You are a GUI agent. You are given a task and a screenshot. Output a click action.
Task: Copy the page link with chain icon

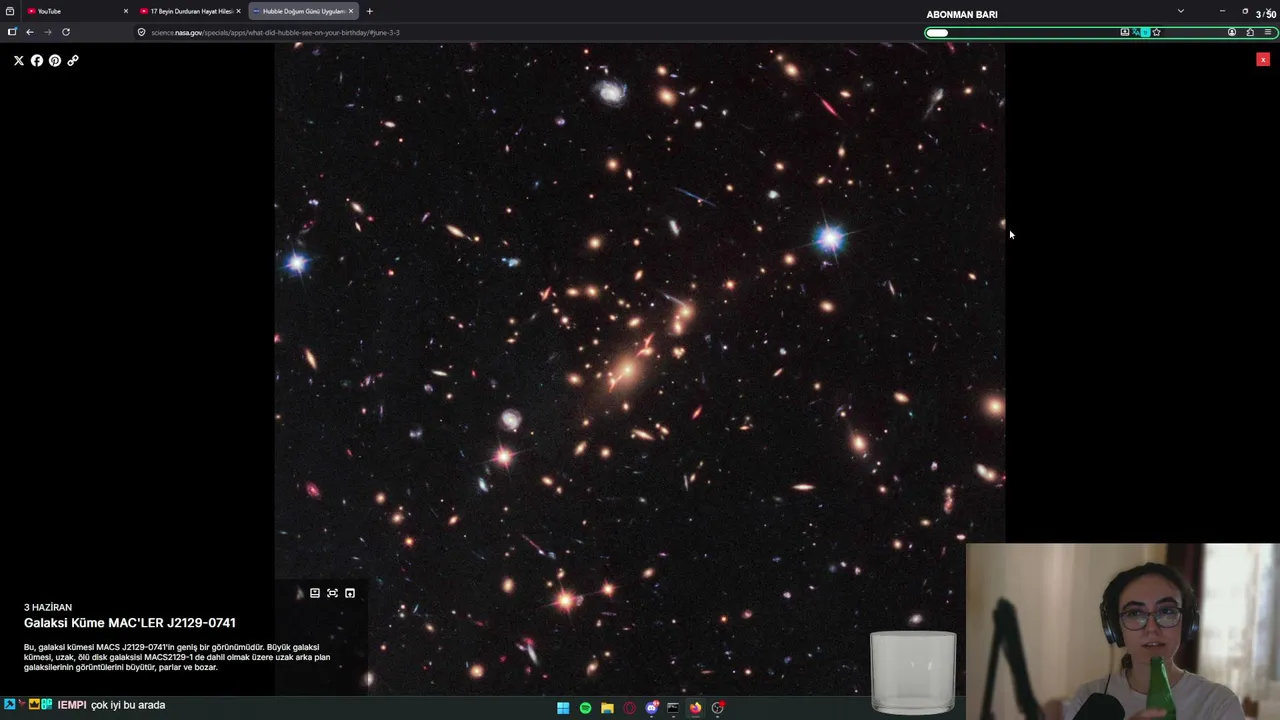tap(73, 60)
